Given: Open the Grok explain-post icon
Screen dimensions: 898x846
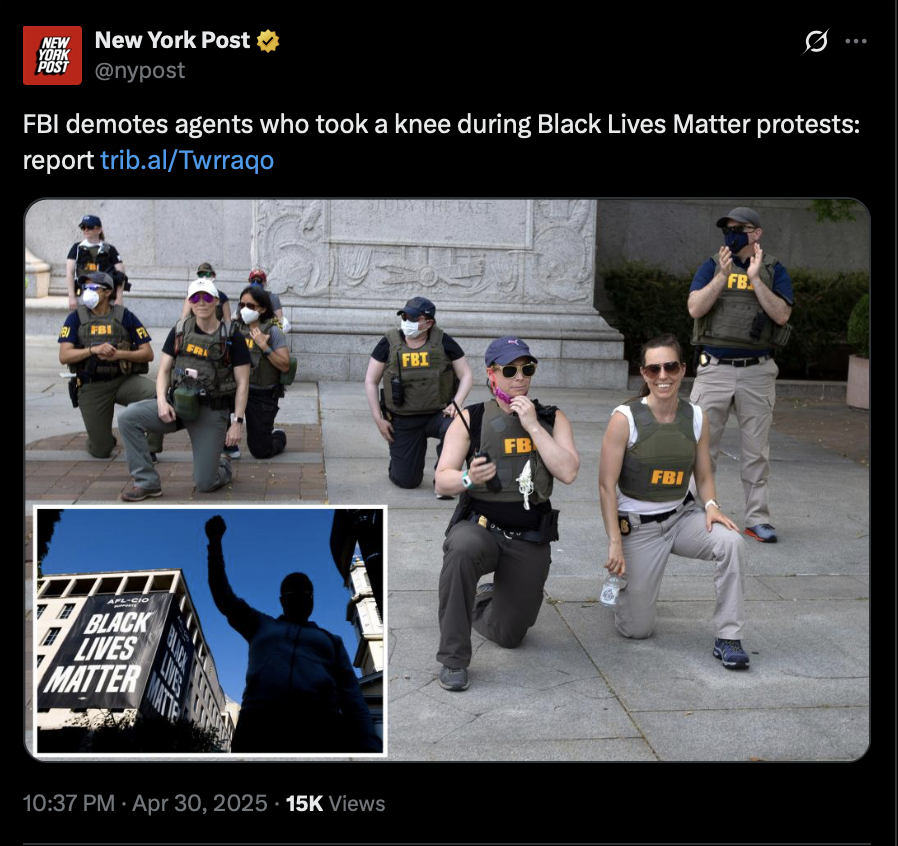Looking at the screenshot, I should (x=816, y=41).
